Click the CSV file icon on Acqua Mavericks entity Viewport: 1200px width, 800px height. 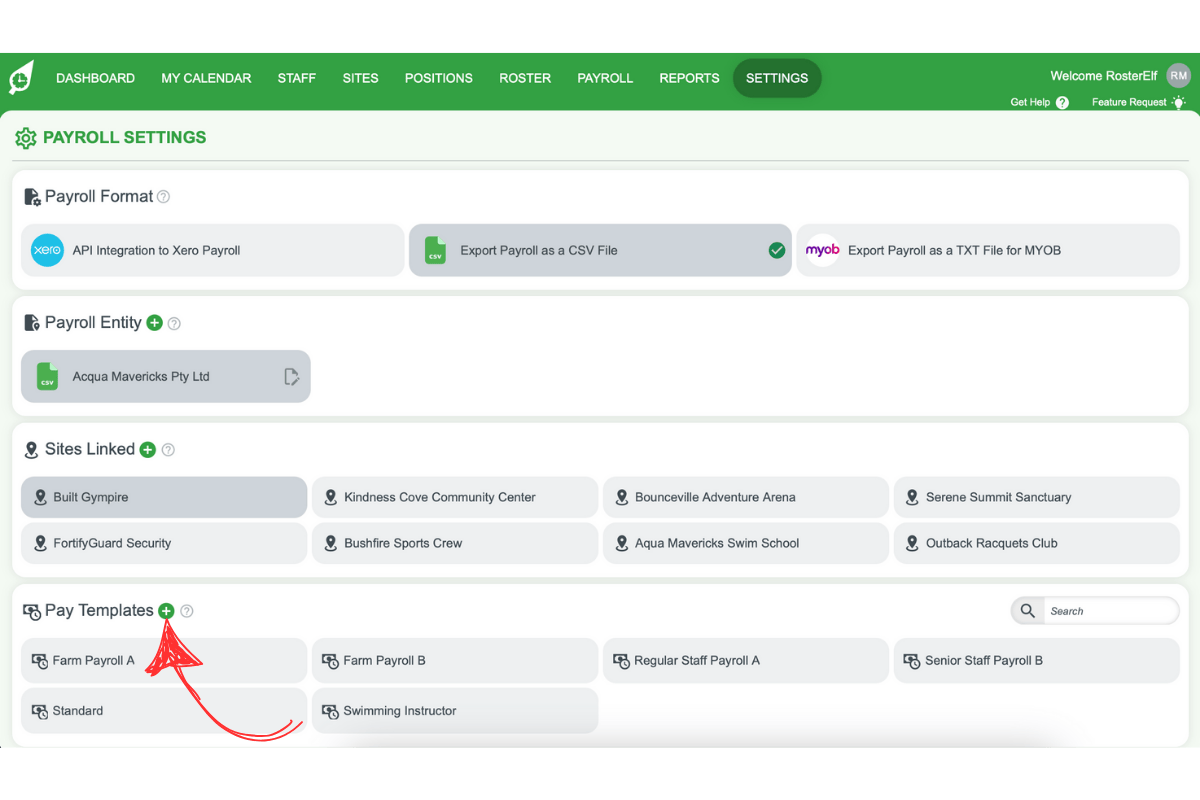point(47,377)
